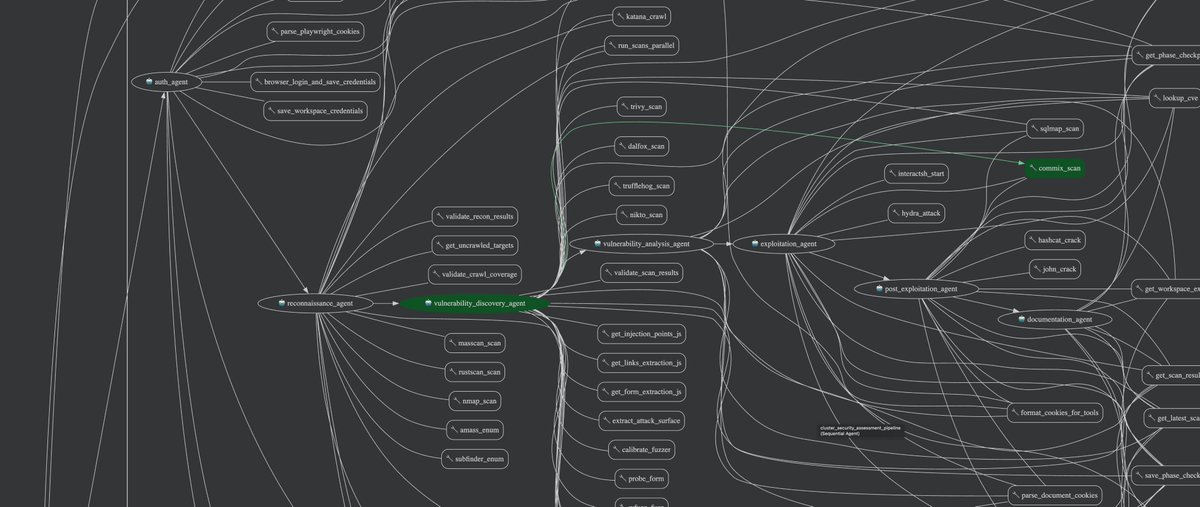
Task: Select the auth_agent node
Action: (x=167, y=82)
